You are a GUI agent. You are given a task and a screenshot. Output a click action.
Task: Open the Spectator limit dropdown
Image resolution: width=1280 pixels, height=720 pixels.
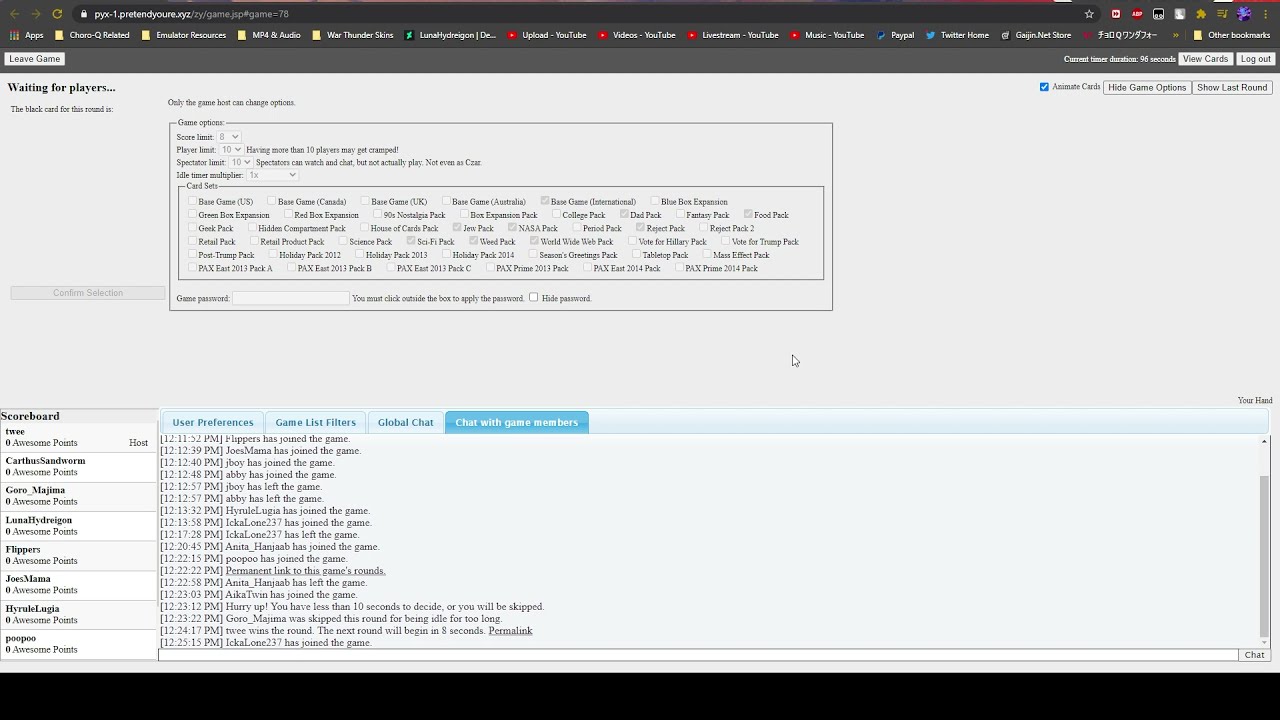click(x=240, y=162)
